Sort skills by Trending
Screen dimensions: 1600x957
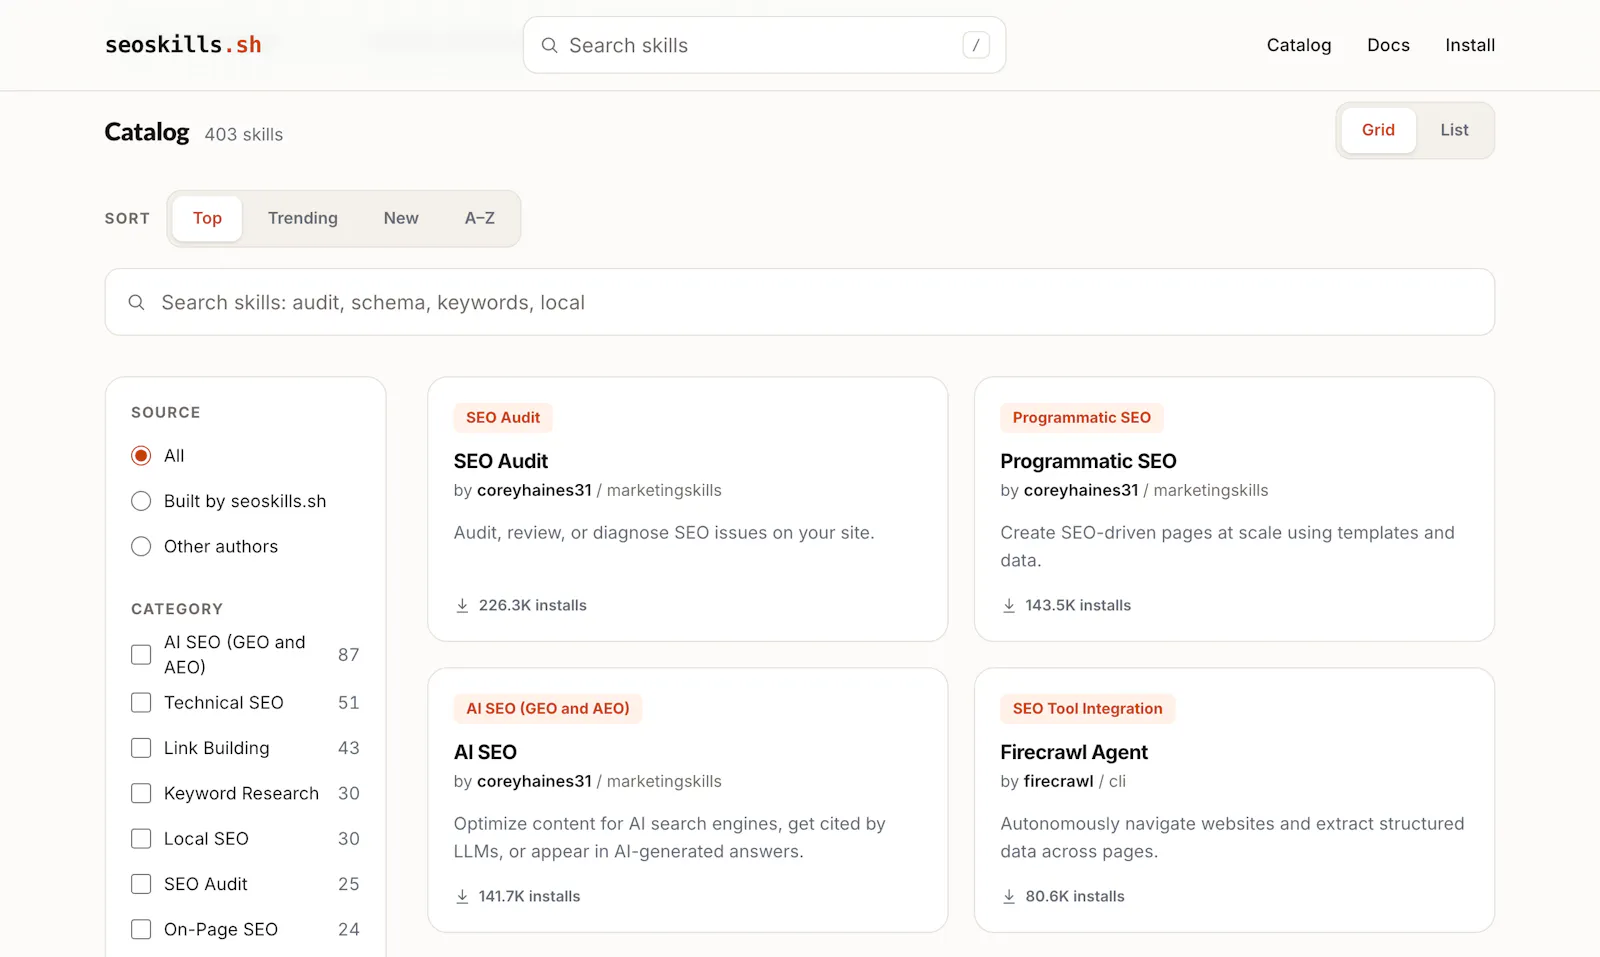pyautogui.click(x=303, y=218)
